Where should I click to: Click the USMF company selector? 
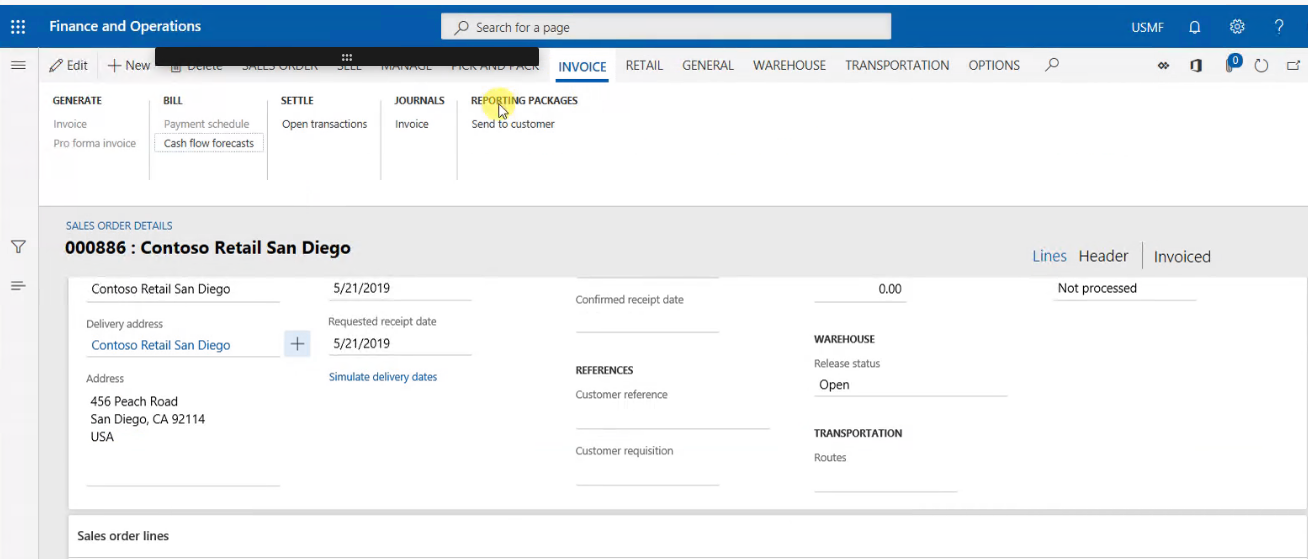(1147, 28)
